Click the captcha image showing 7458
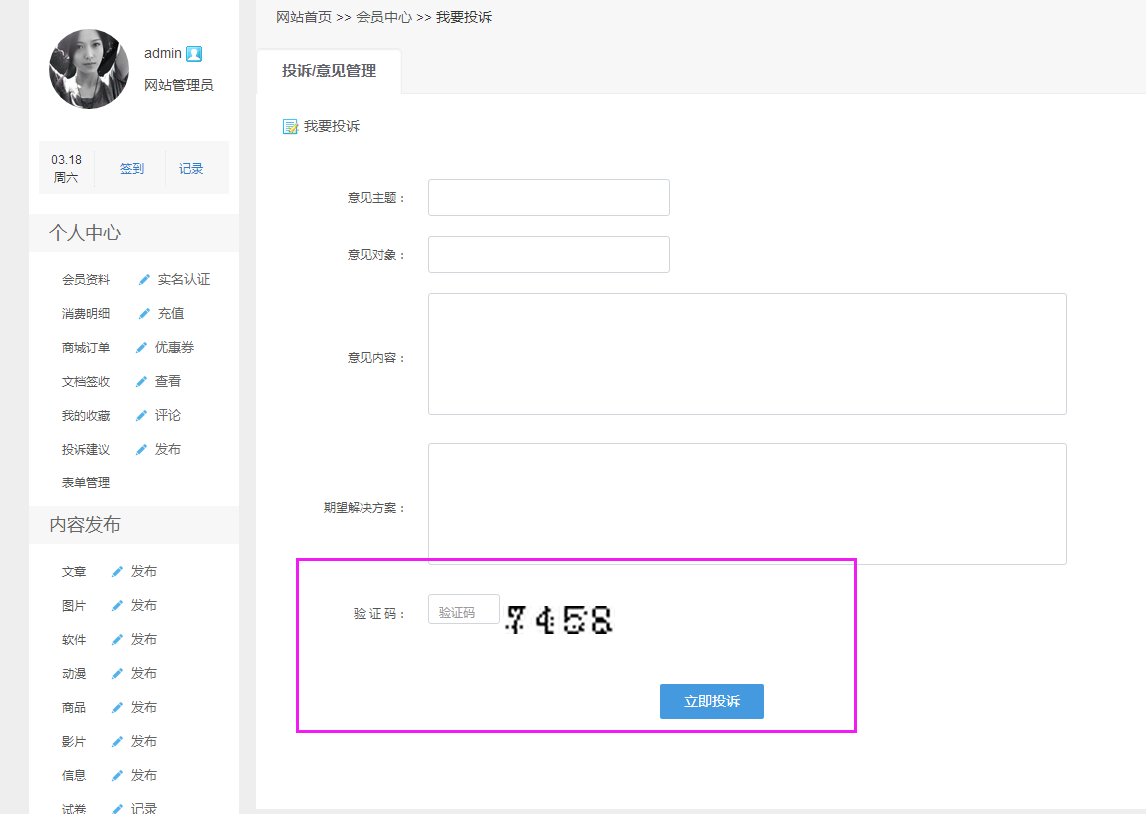1146x814 pixels. click(x=559, y=620)
